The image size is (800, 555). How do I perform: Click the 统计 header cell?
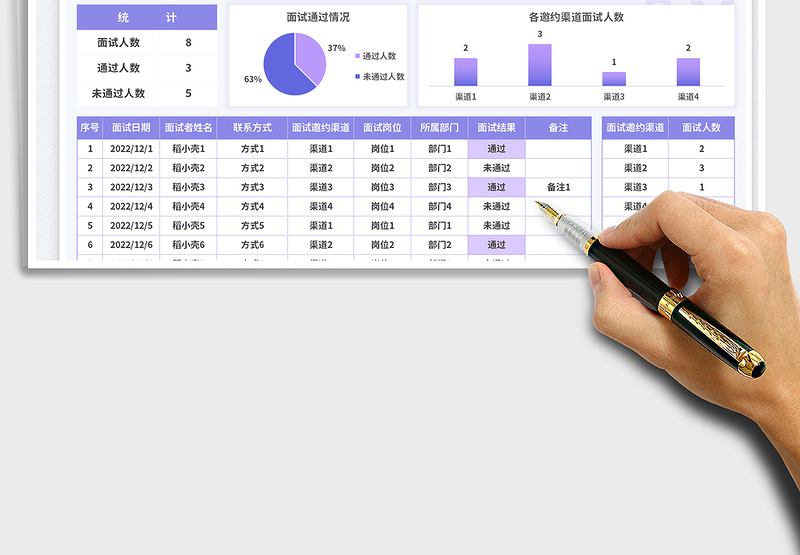pyautogui.click(x=147, y=17)
